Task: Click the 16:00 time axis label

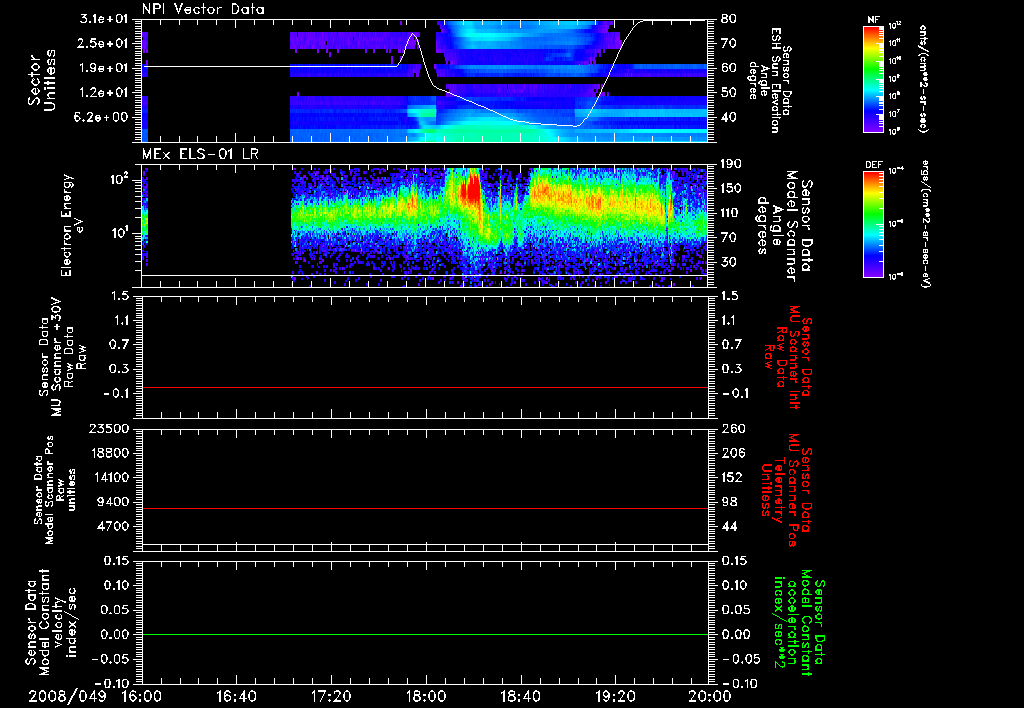Action: (x=141, y=696)
